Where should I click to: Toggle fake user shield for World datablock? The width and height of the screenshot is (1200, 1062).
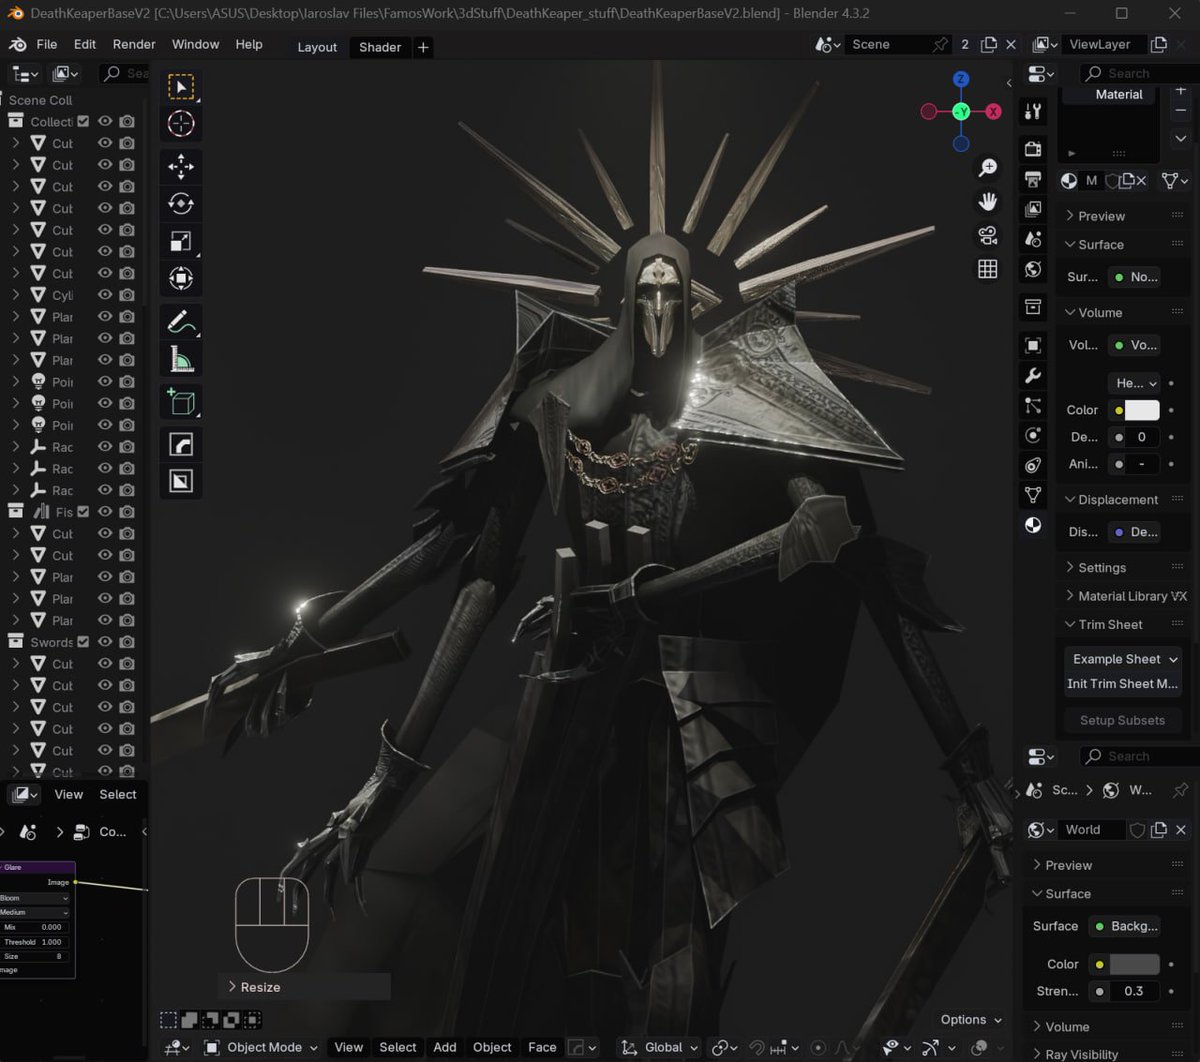coord(1137,830)
